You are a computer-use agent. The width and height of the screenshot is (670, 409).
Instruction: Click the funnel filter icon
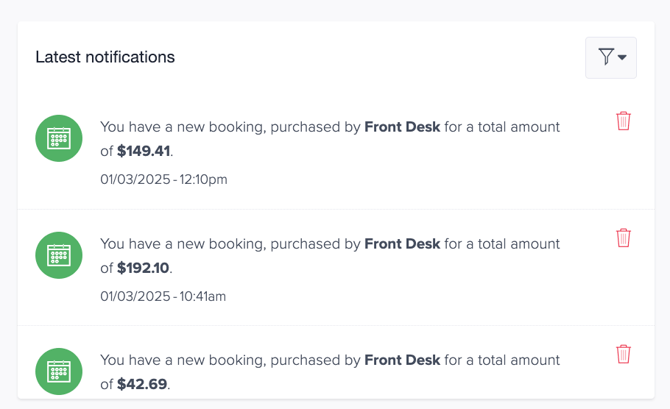(x=606, y=57)
